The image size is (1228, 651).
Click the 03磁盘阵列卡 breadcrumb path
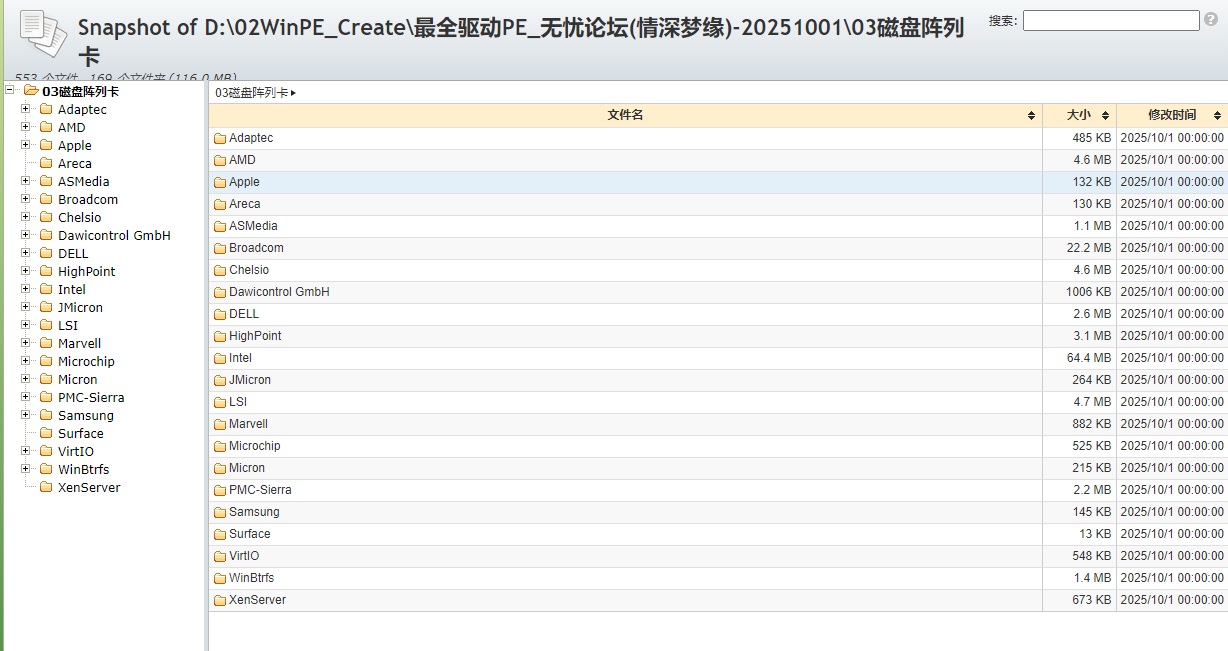point(251,93)
